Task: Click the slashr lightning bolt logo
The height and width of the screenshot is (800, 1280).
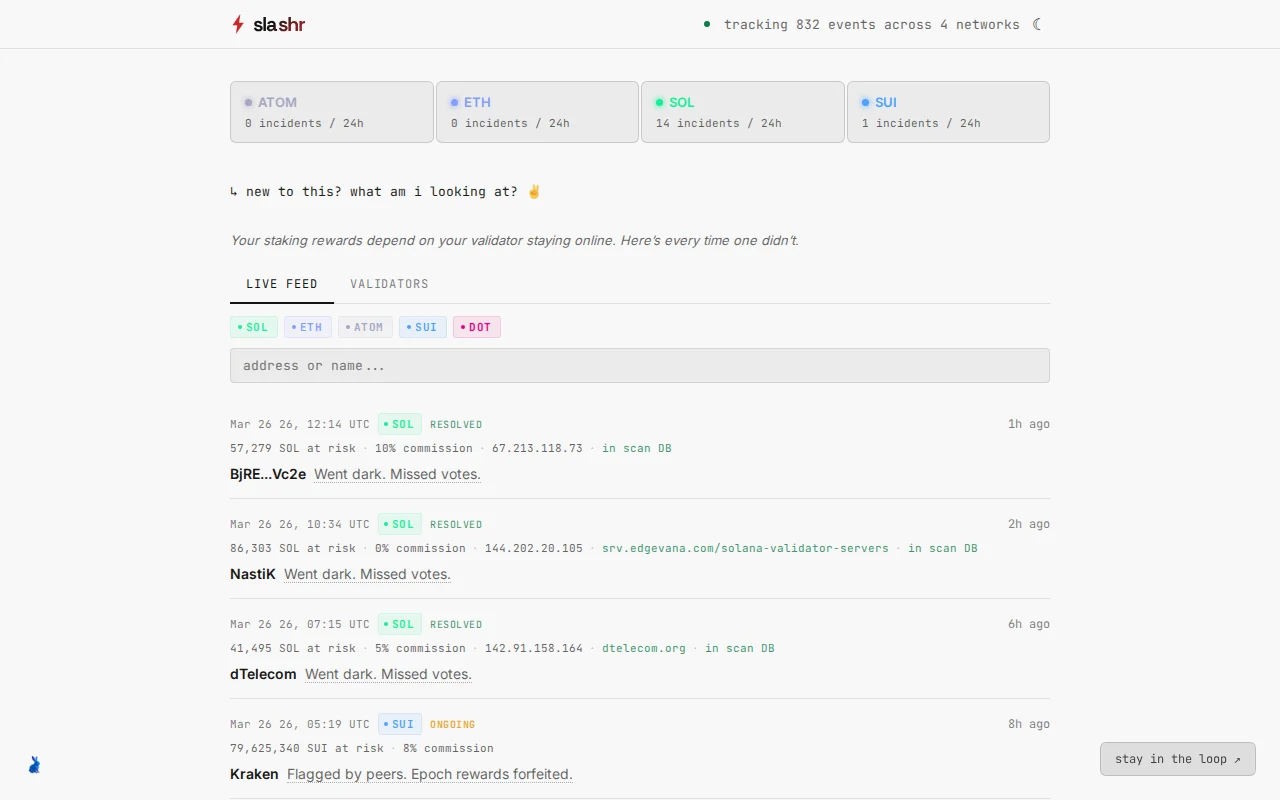Action: coord(238,24)
